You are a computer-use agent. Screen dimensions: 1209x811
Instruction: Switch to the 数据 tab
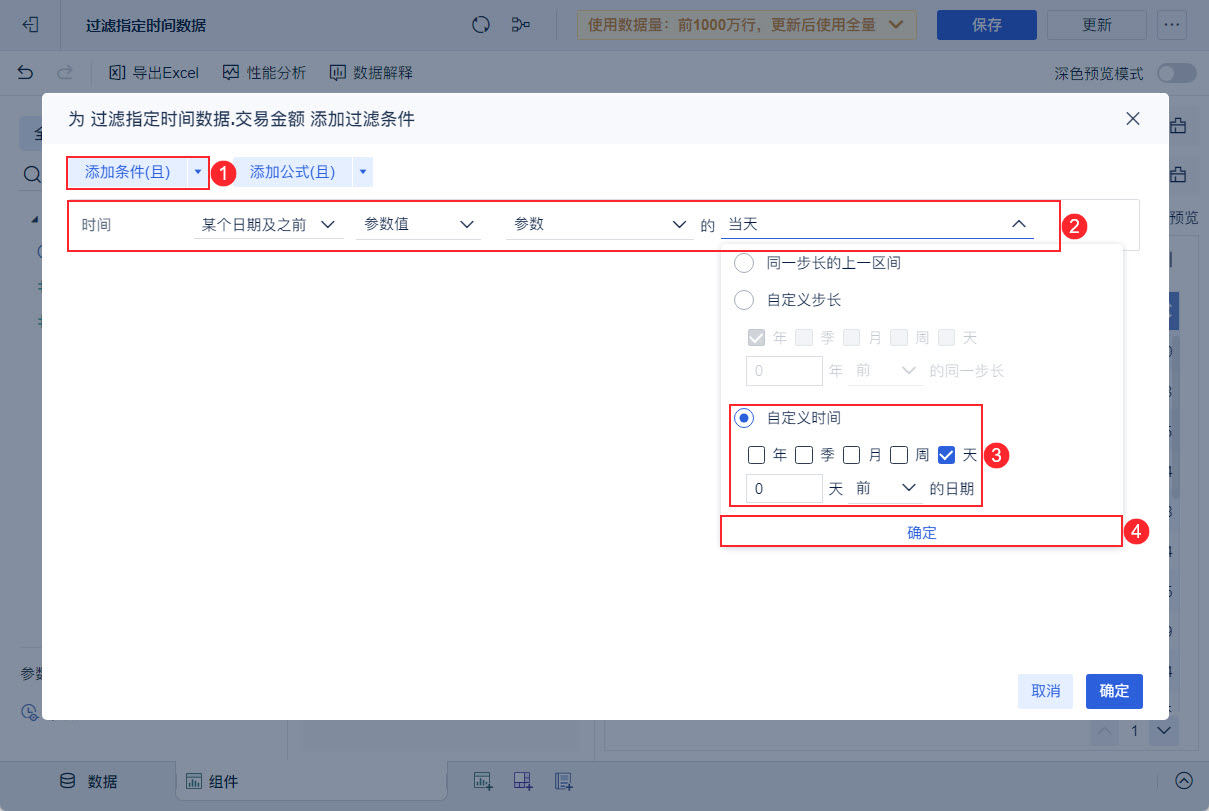click(89, 781)
